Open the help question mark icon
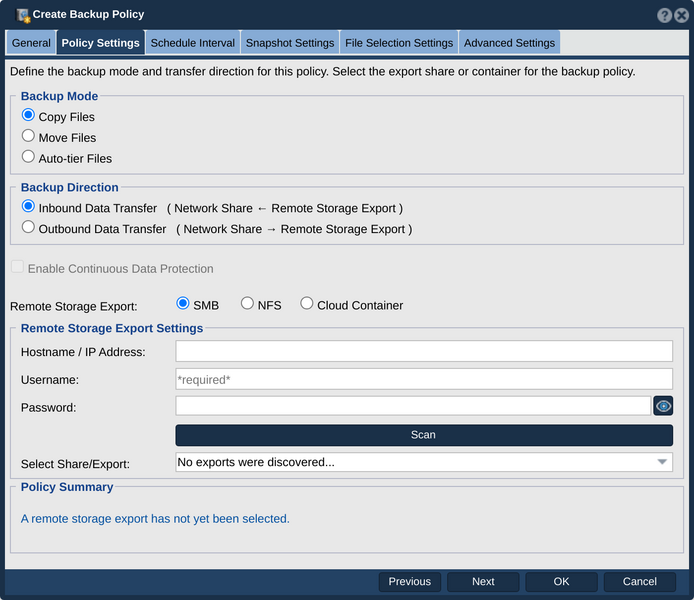The image size is (694, 600). coord(664,15)
